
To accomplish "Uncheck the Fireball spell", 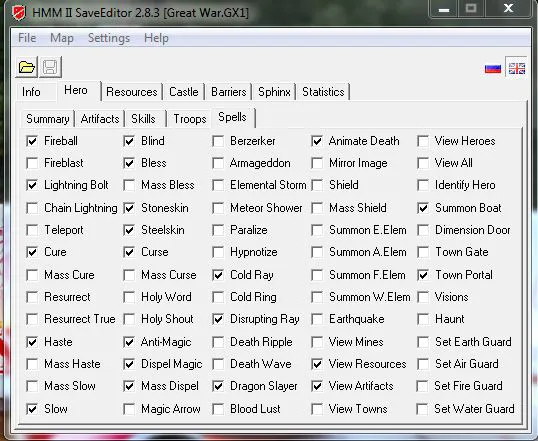I will 32,141.
